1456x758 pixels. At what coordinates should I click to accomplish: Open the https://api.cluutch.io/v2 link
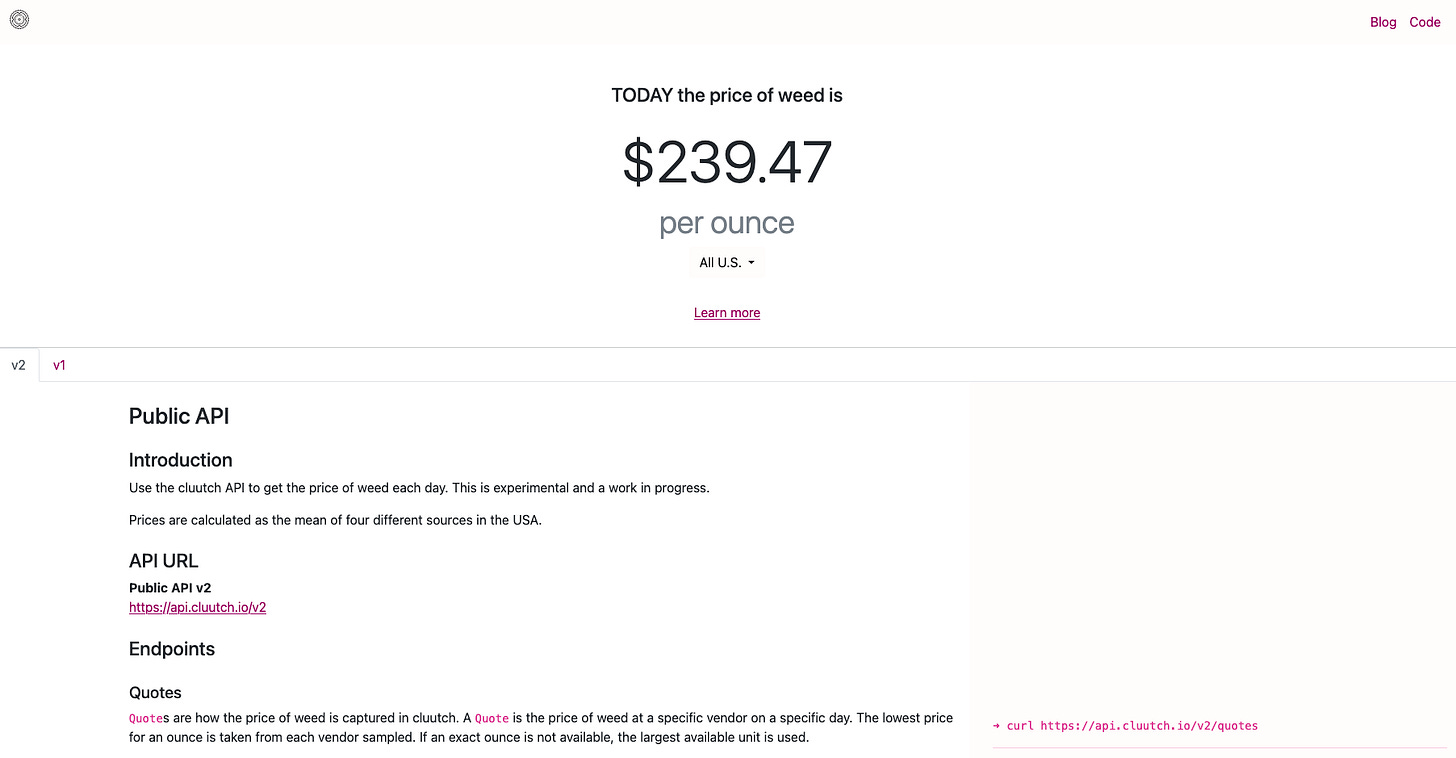coord(197,607)
